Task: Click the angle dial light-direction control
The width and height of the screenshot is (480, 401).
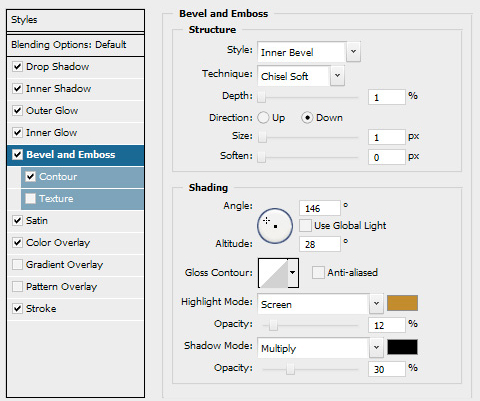Action: tap(275, 226)
